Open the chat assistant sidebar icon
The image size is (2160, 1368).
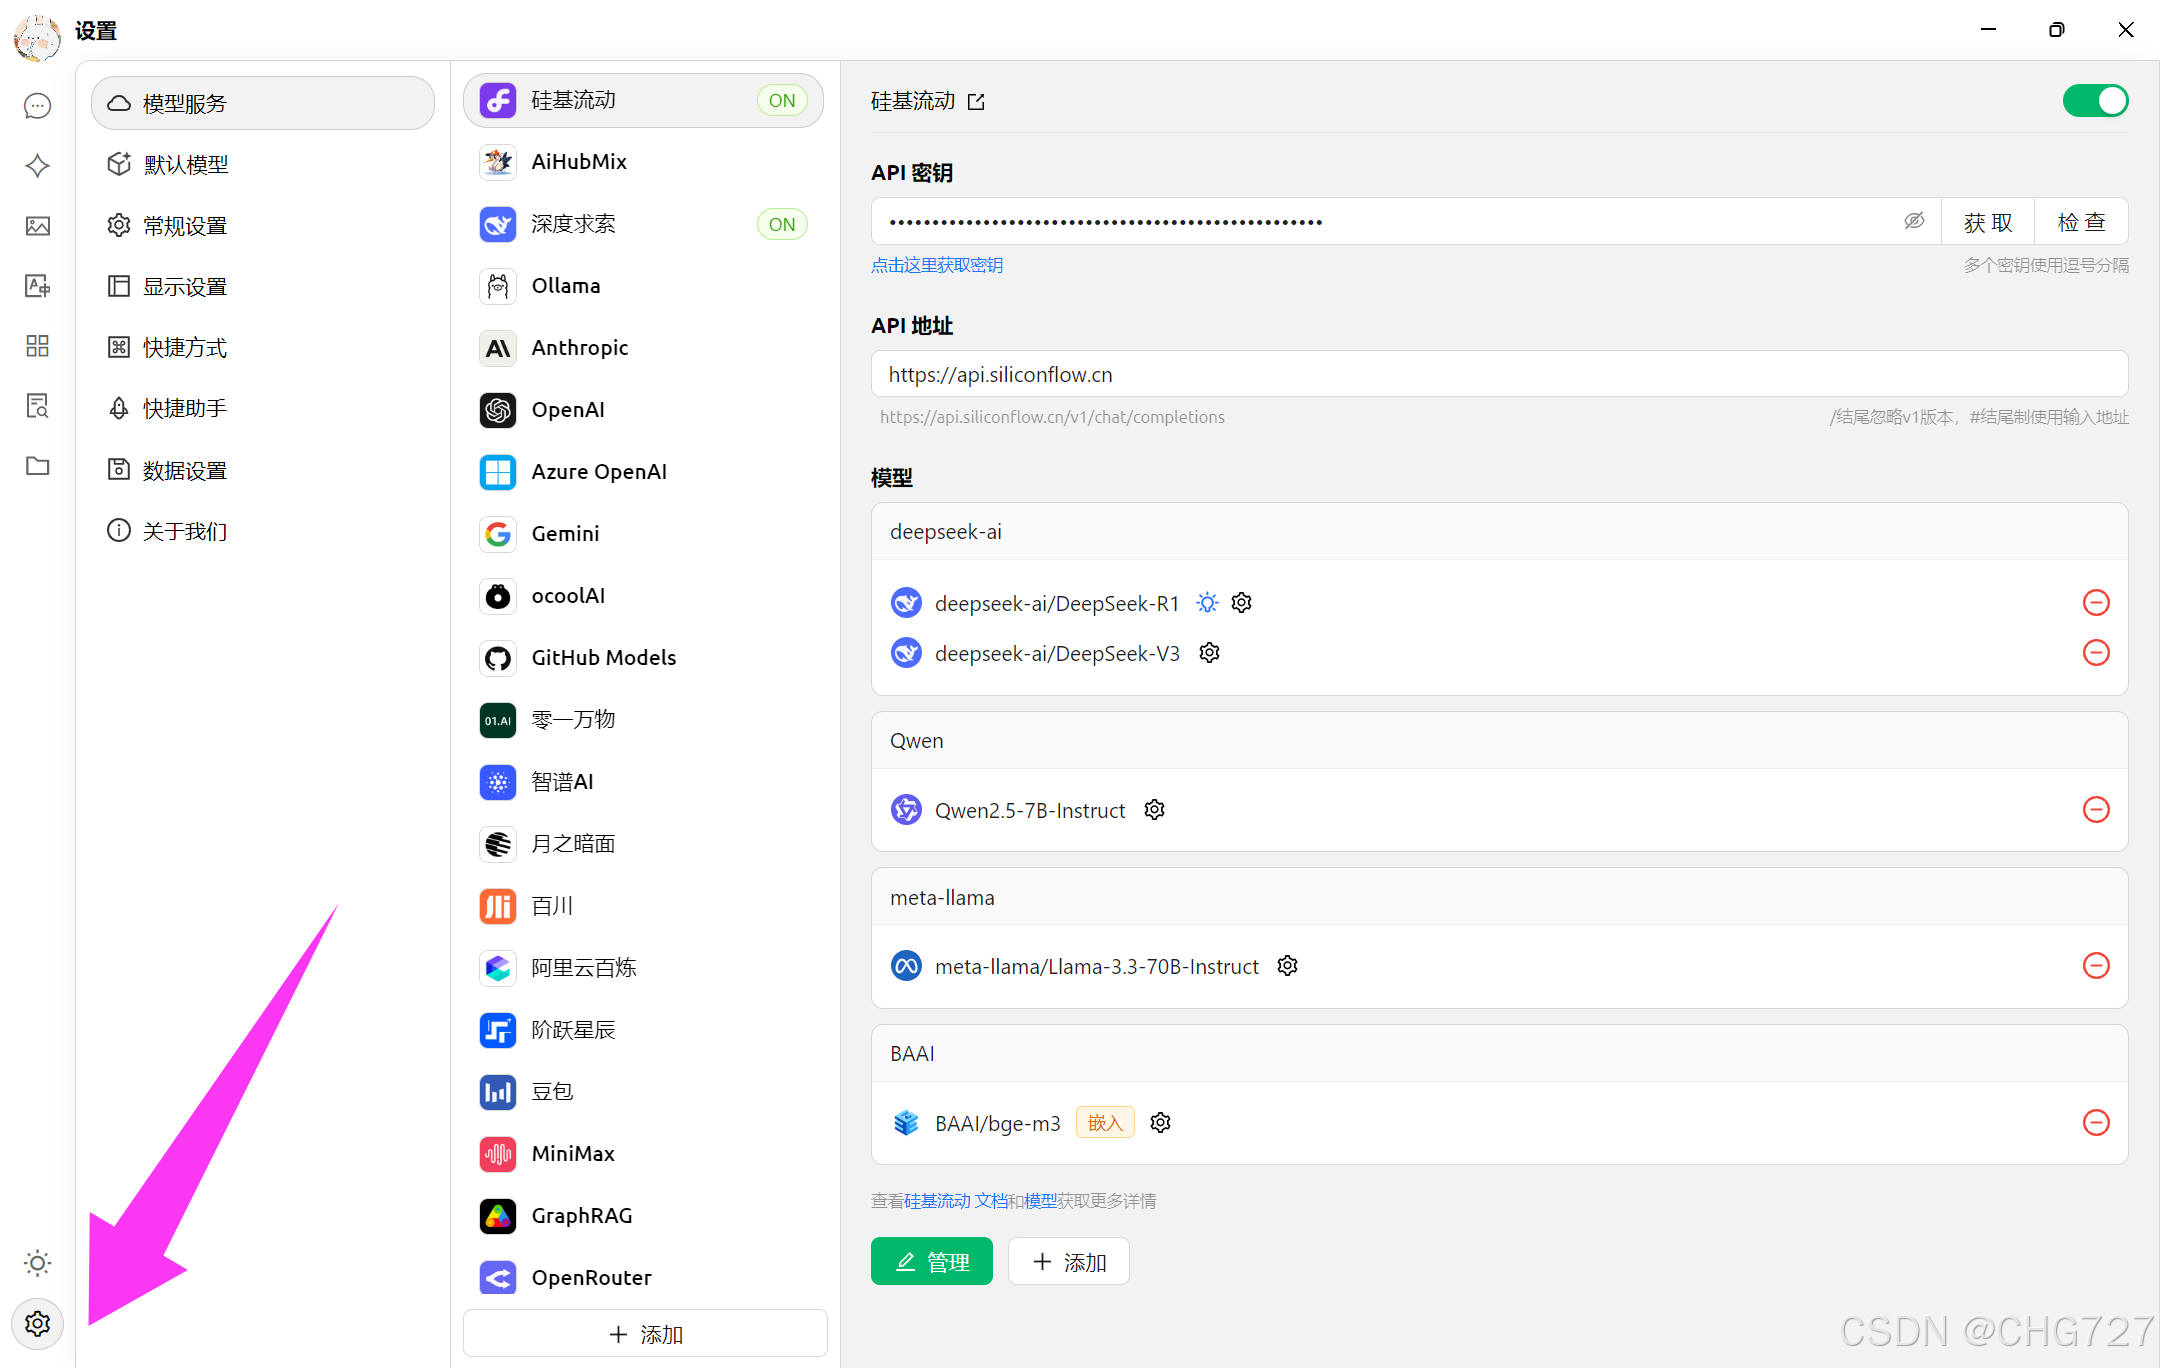(x=38, y=106)
